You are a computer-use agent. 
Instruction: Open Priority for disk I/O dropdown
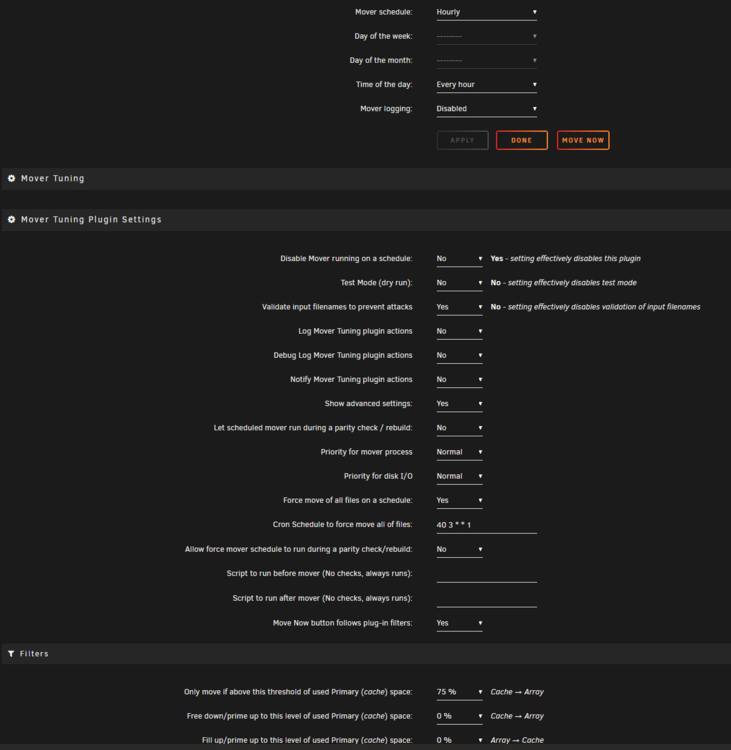pos(459,476)
